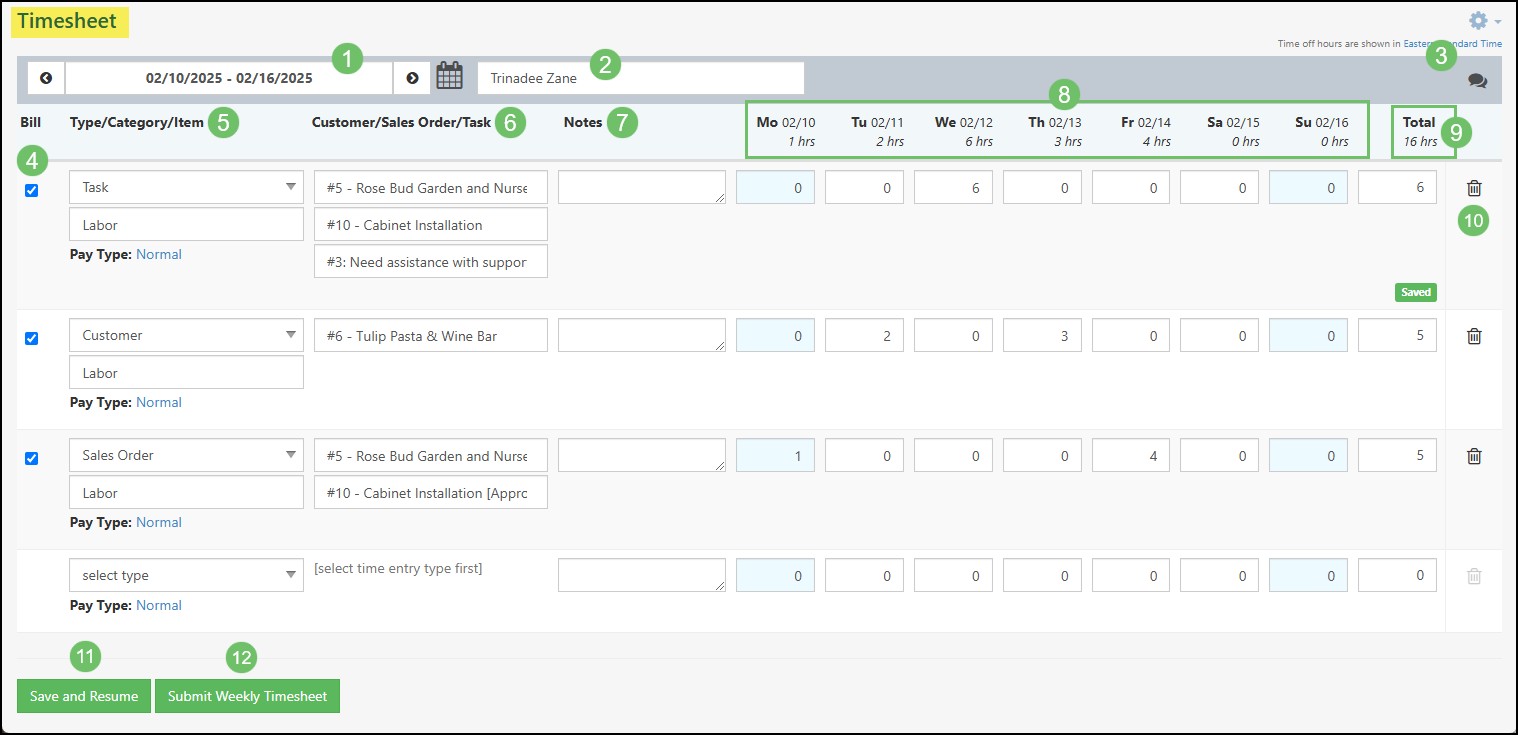The image size is (1518, 735).
Task: Toggle Bill checkbox for Task row
Action: point(31,190)
